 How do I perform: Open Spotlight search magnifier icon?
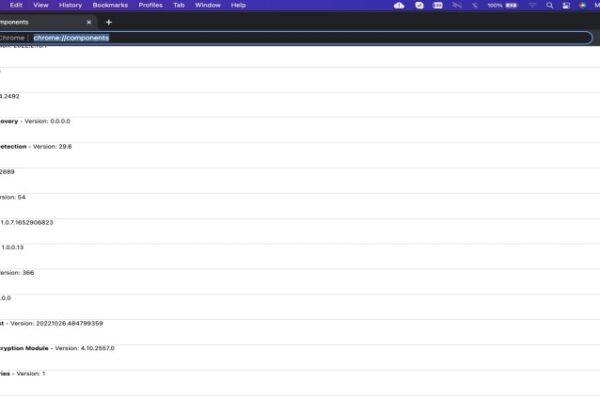point(549,5)
